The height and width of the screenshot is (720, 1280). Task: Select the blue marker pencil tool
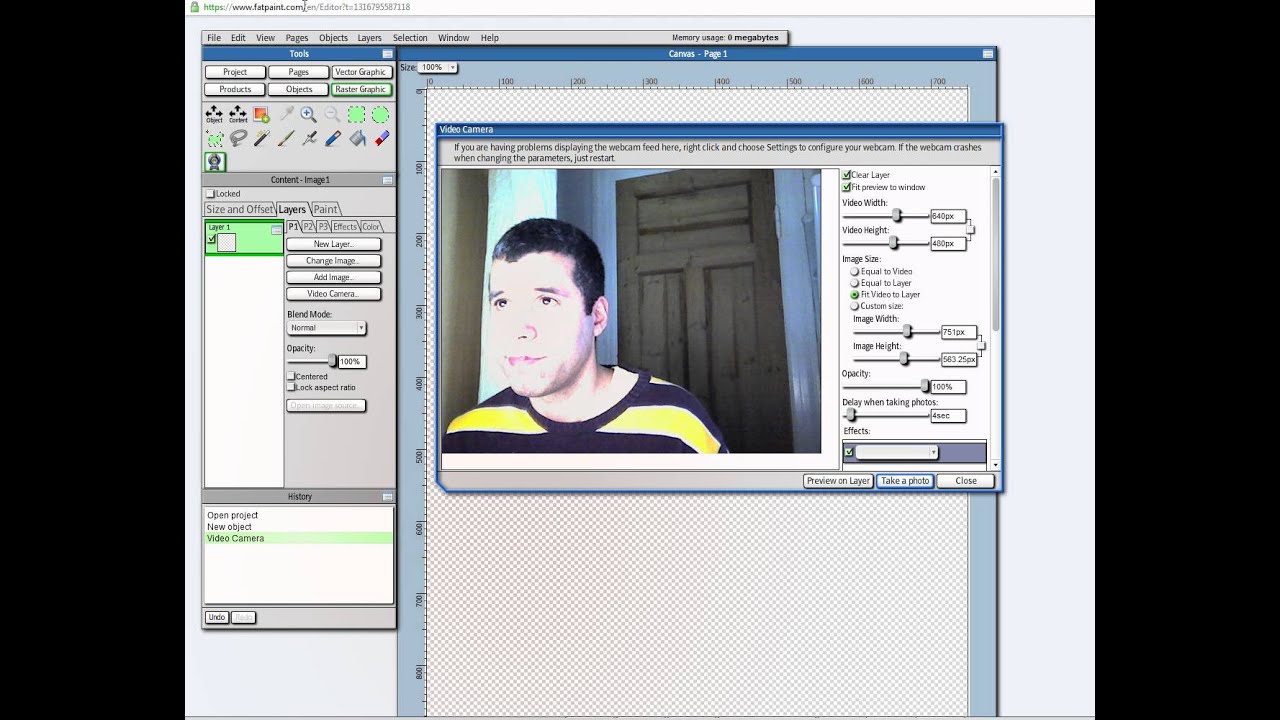click(332, 138)
